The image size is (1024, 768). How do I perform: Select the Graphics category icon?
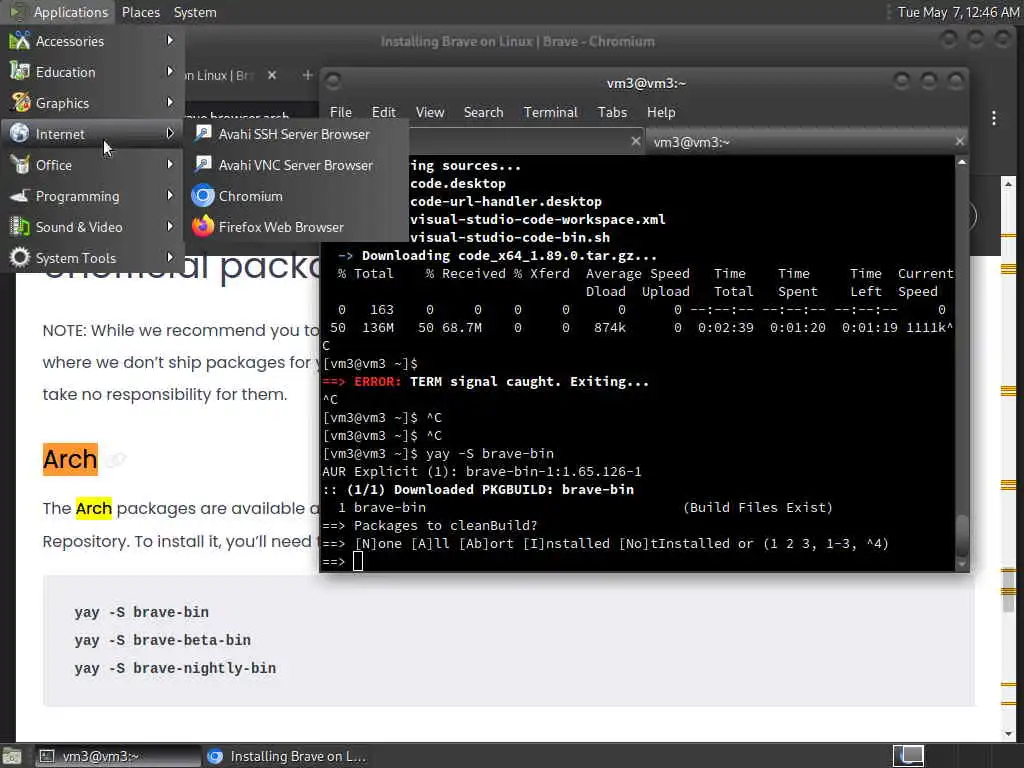[20, 103]
